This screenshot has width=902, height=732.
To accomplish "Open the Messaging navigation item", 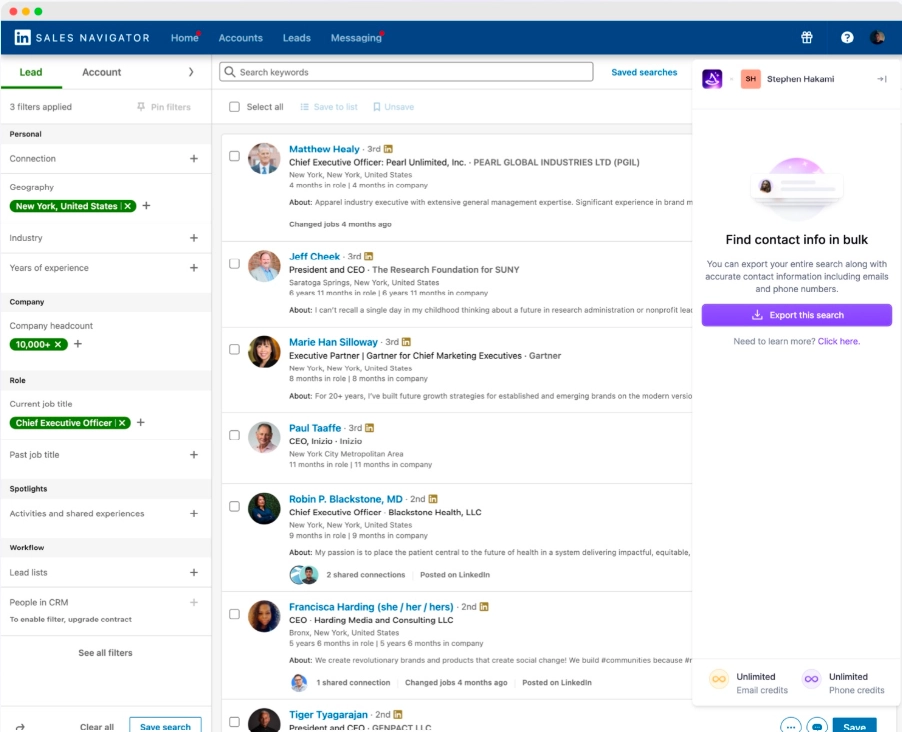I will (356, 38).
